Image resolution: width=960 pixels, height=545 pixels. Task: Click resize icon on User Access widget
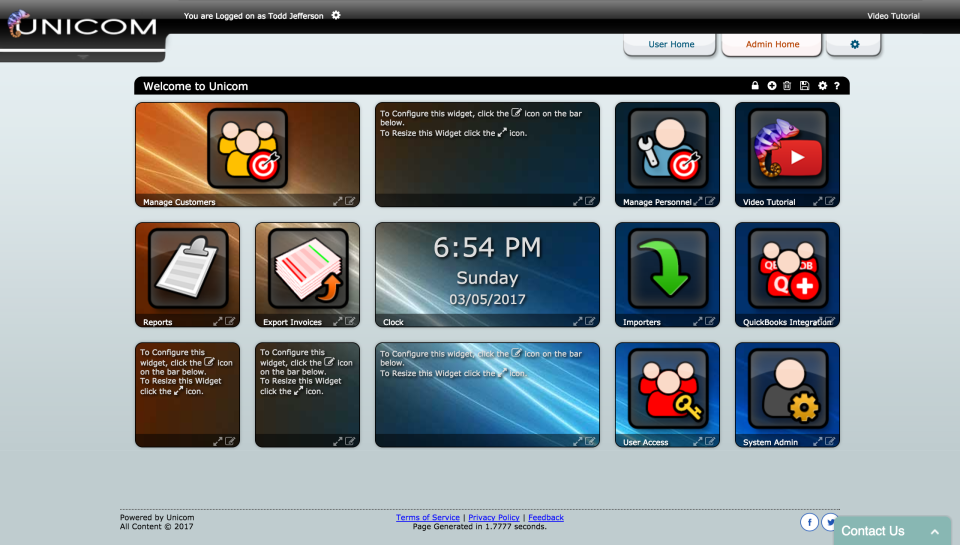tap(697, 441)
